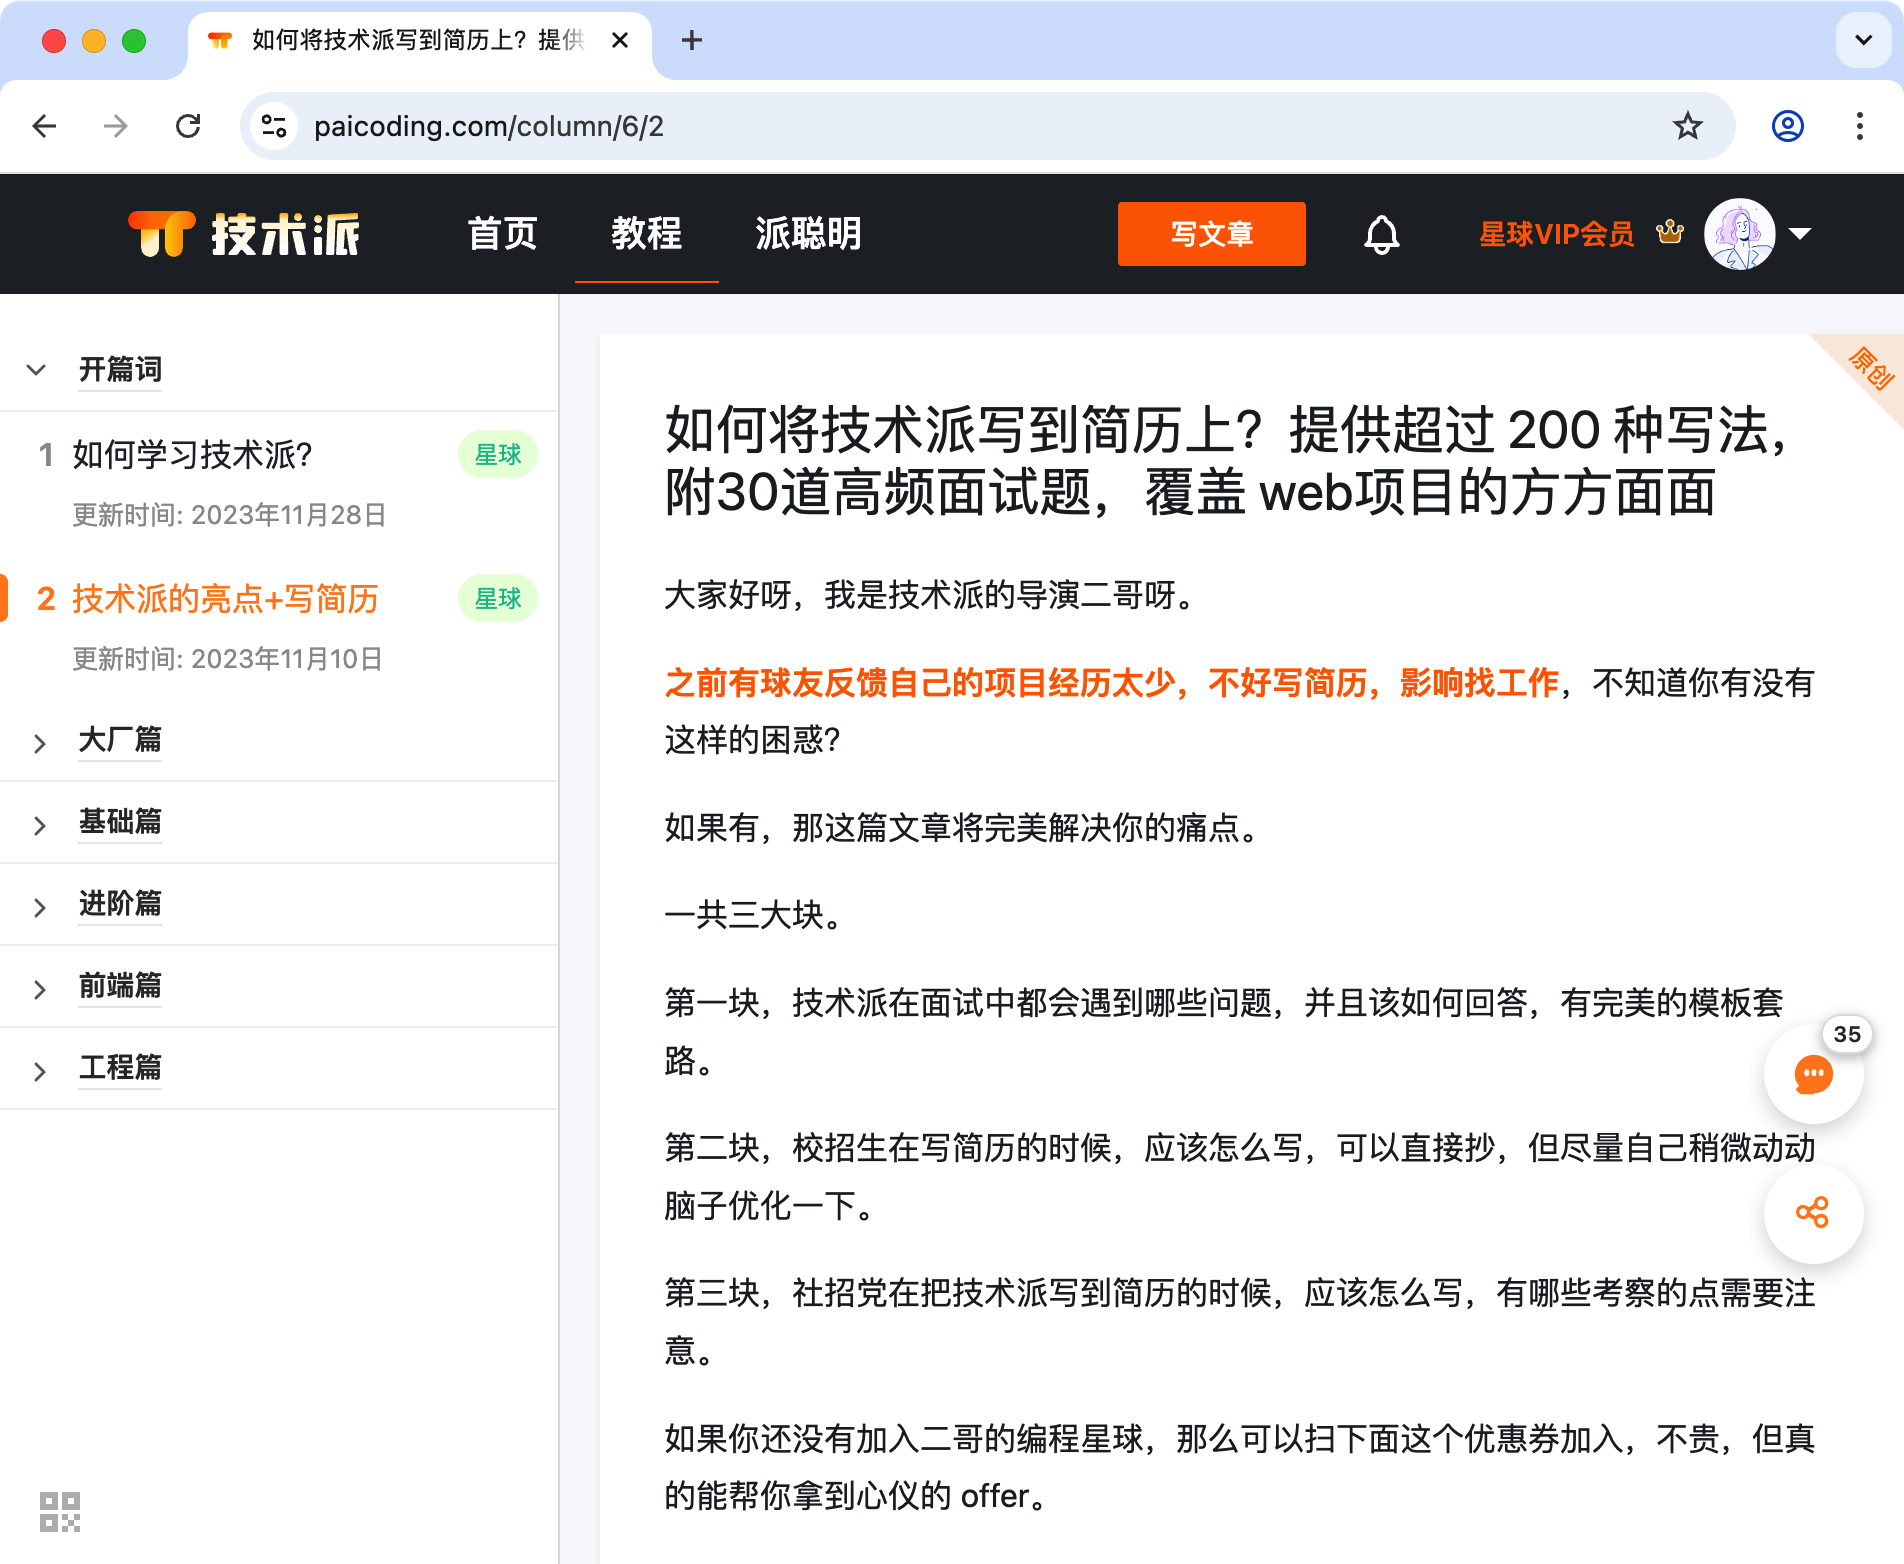The height and width of the screenshot is (1564, 1904).
Task: Click the 星球VIP会员 link
Action: (x=1556, y=234)
